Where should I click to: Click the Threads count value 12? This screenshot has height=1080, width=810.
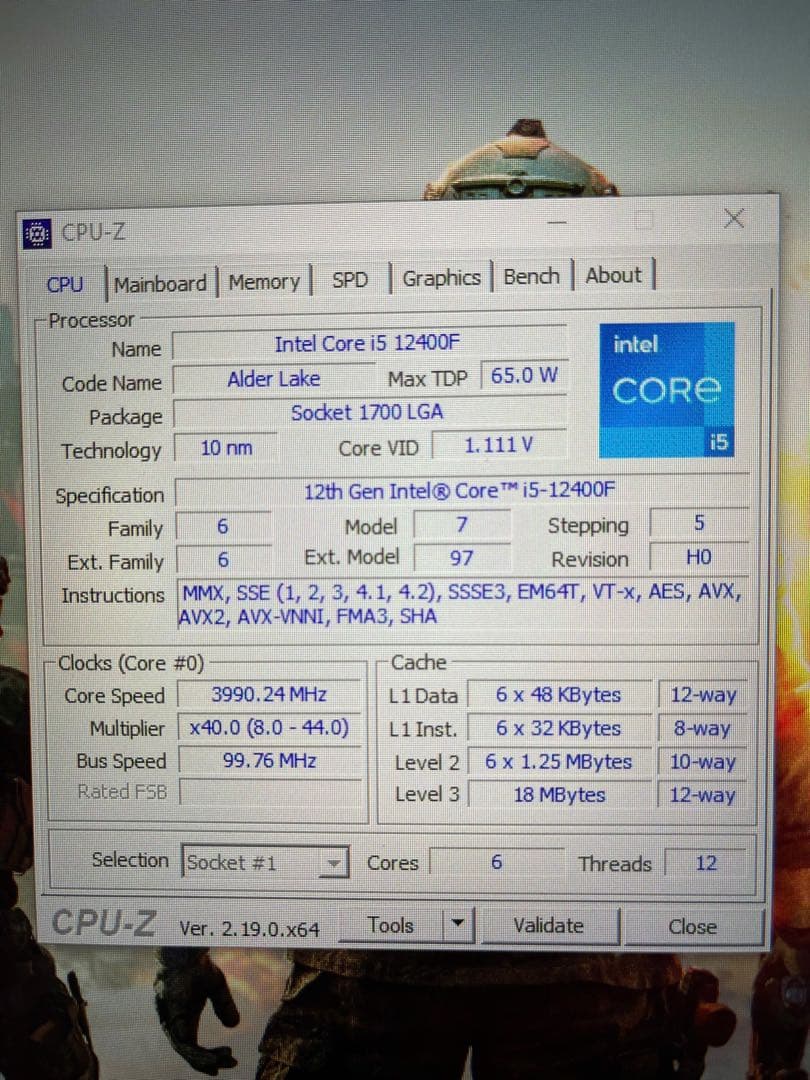click(x=706, y=863)
